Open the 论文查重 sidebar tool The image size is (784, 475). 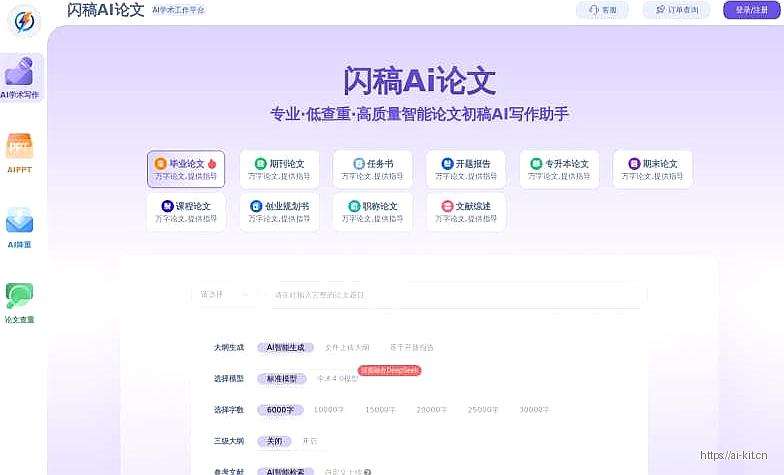pyautogui.click(x=20, y=303)
